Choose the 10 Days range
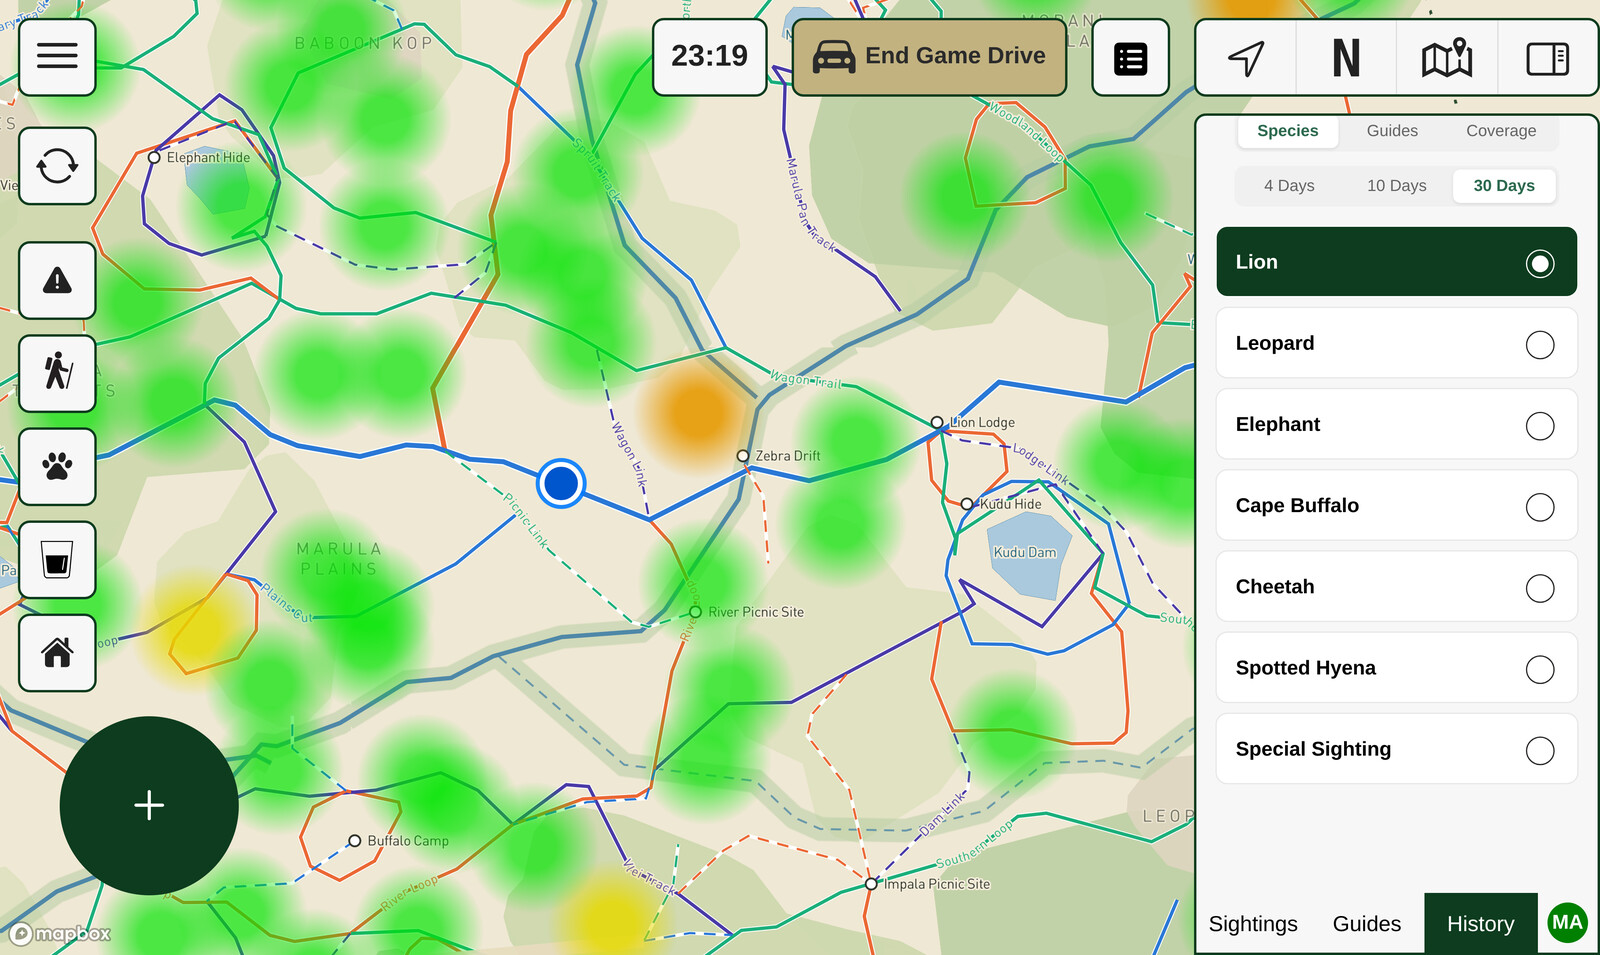 tap(1396, 186)
